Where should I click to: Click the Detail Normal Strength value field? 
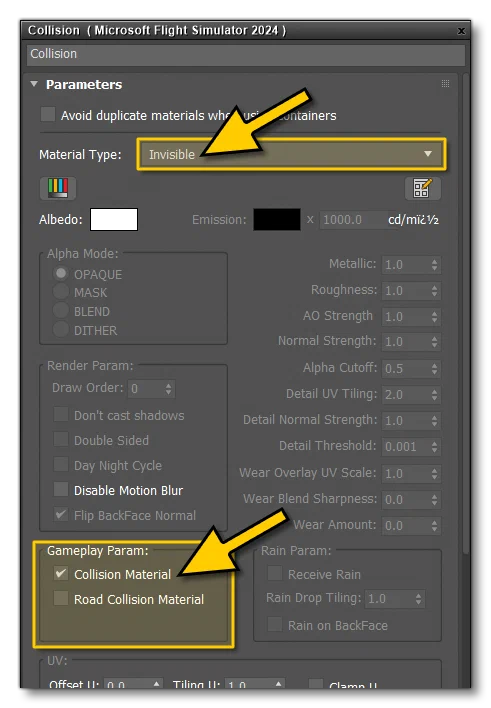(405, 420)
